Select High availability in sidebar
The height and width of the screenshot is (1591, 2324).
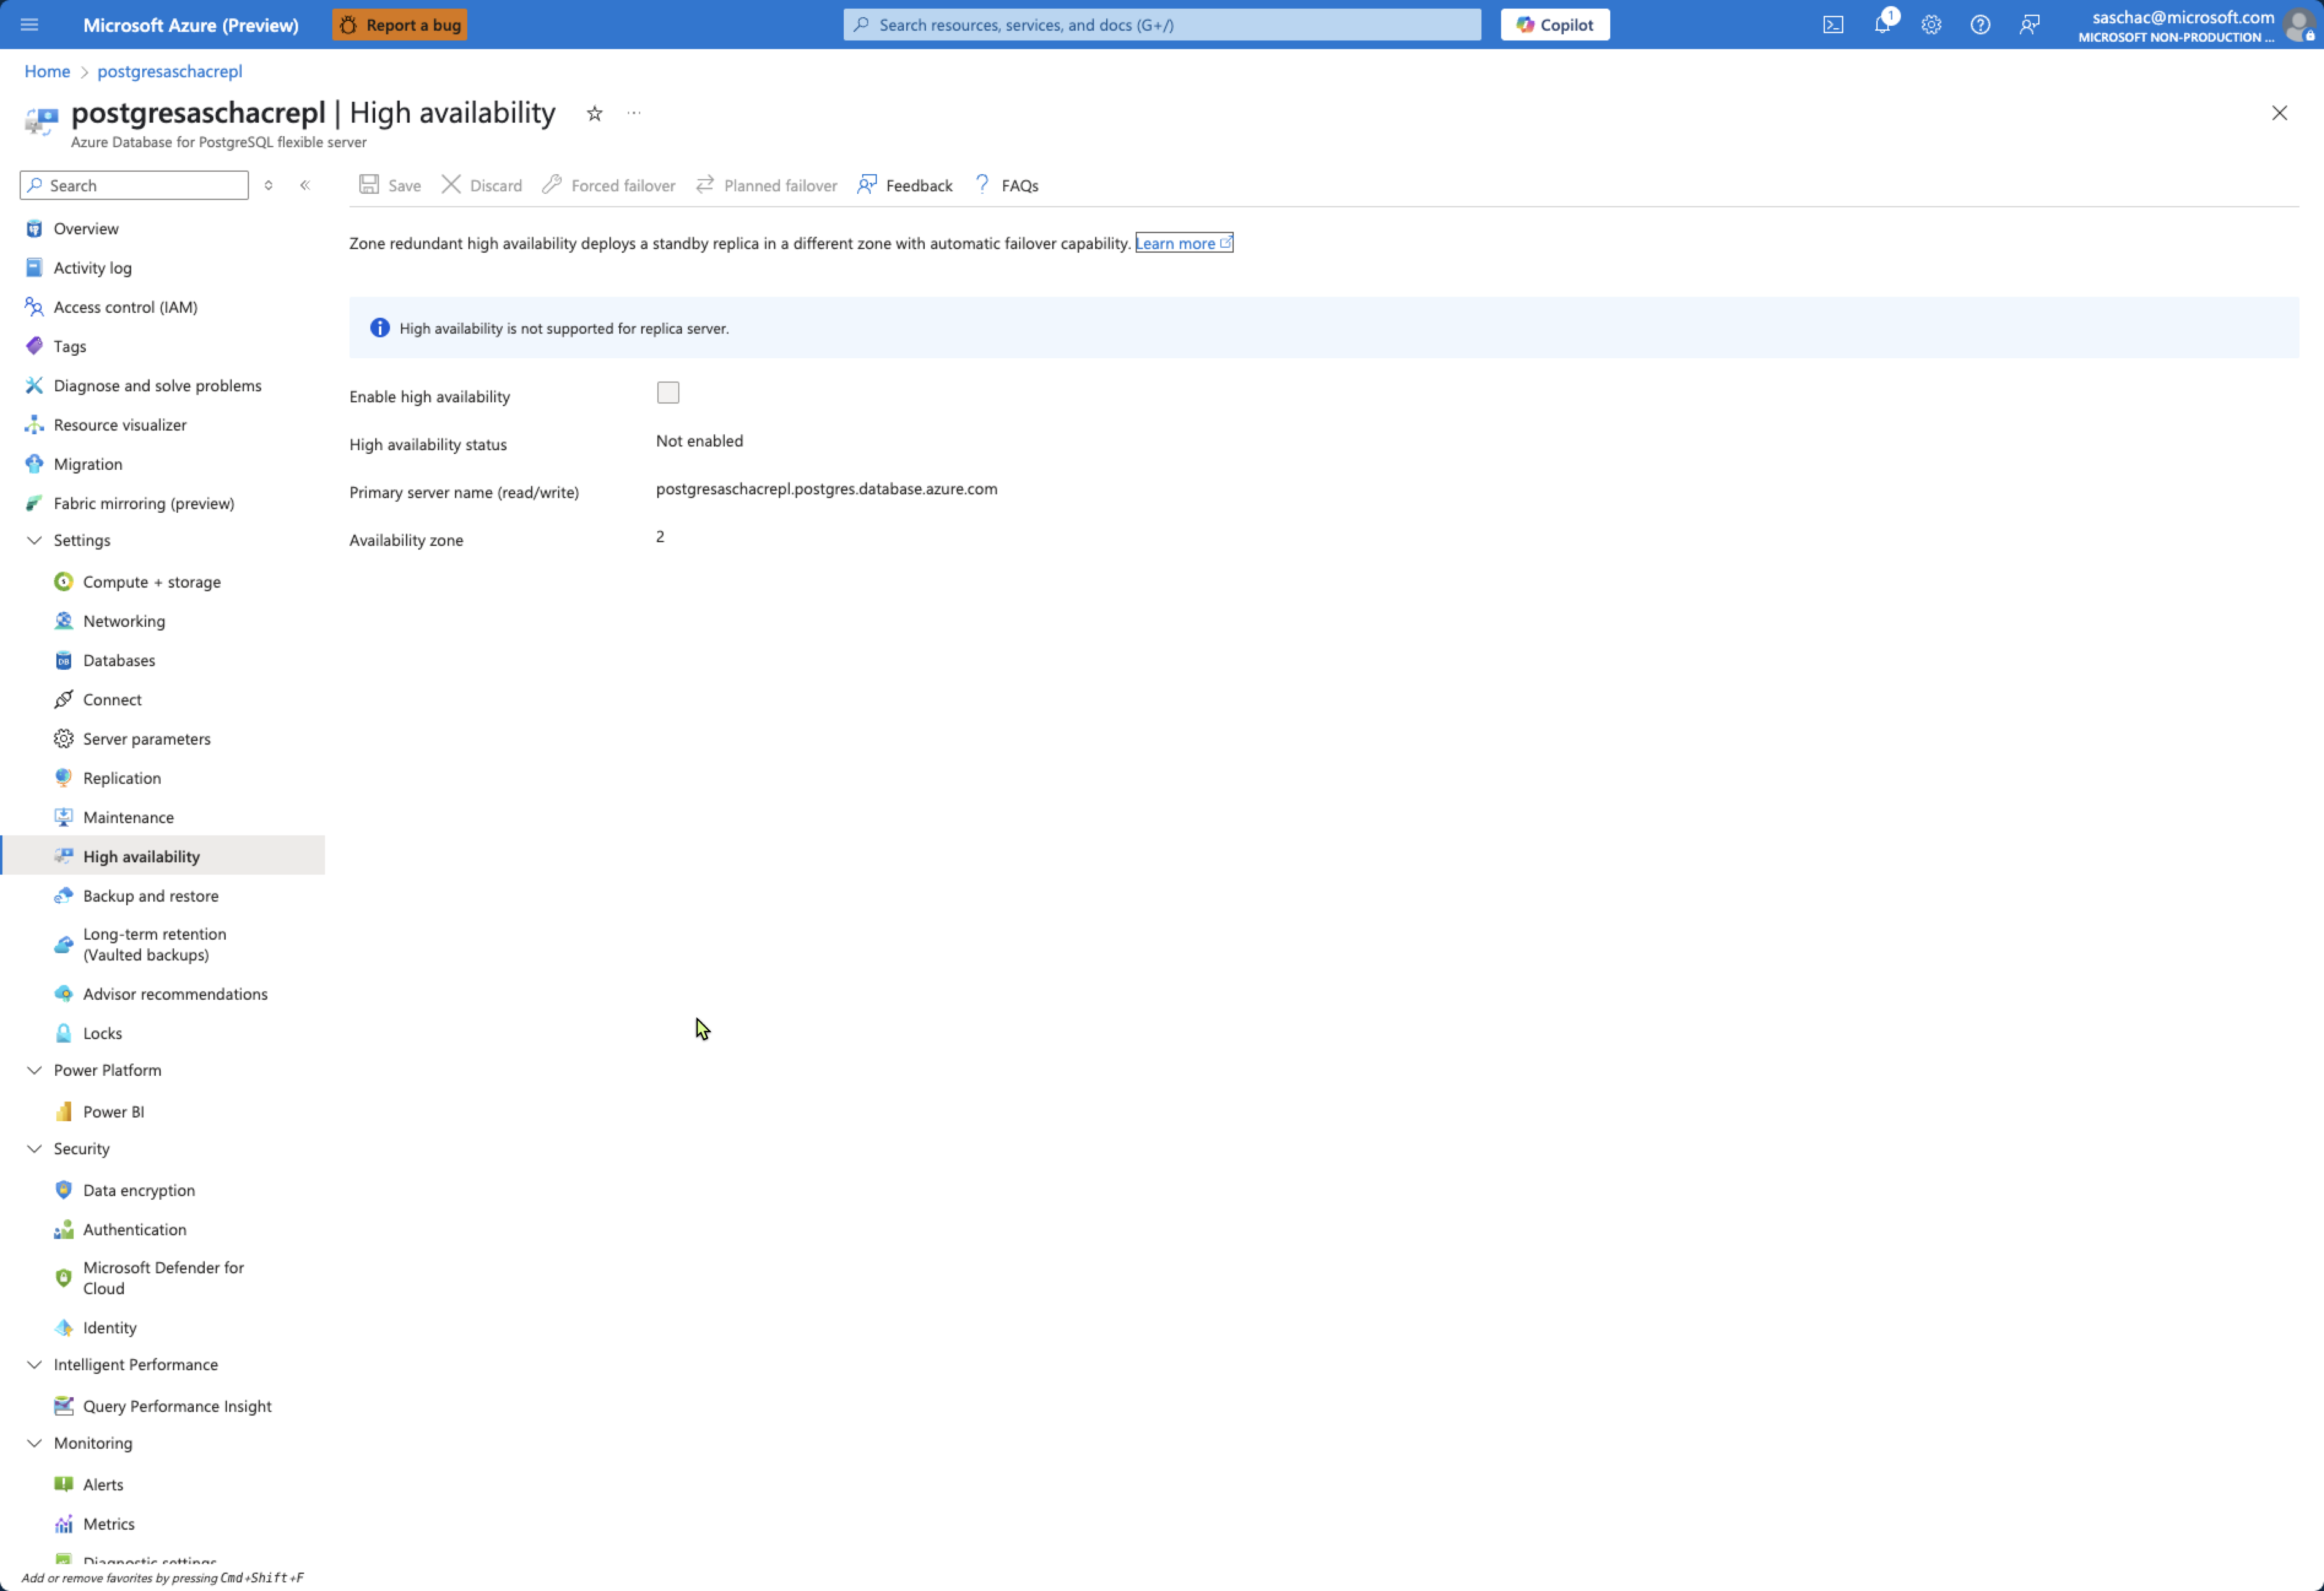coord(162,857)
